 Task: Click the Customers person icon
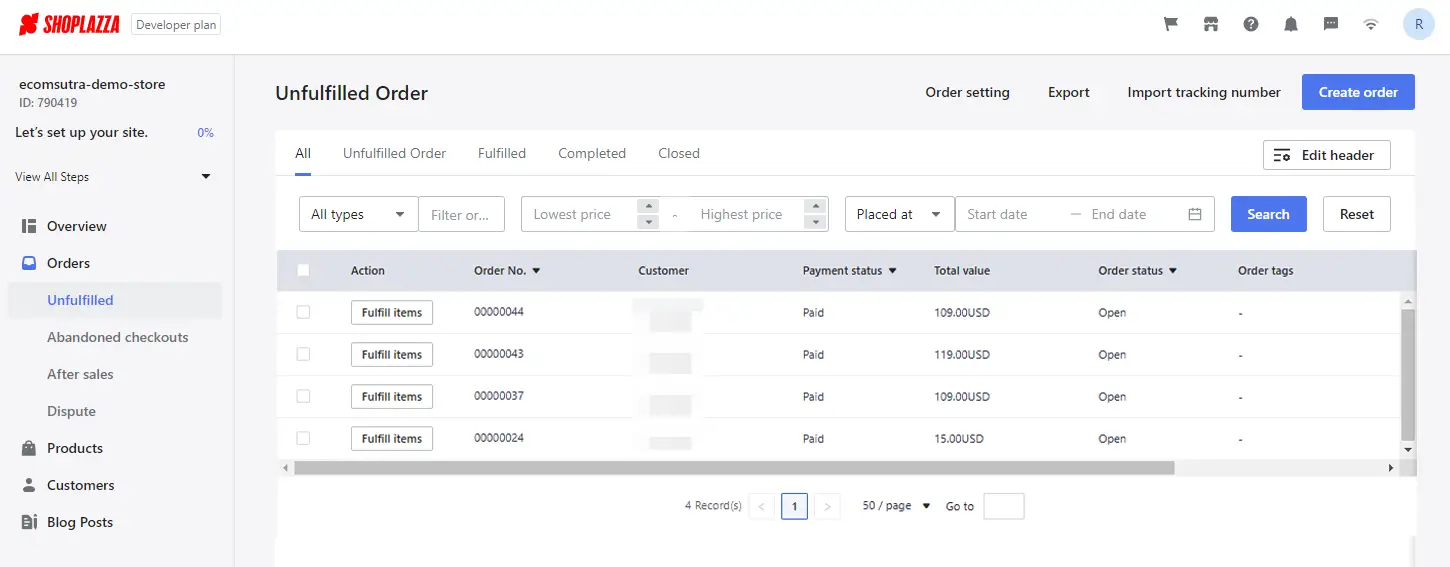(29, 485)
